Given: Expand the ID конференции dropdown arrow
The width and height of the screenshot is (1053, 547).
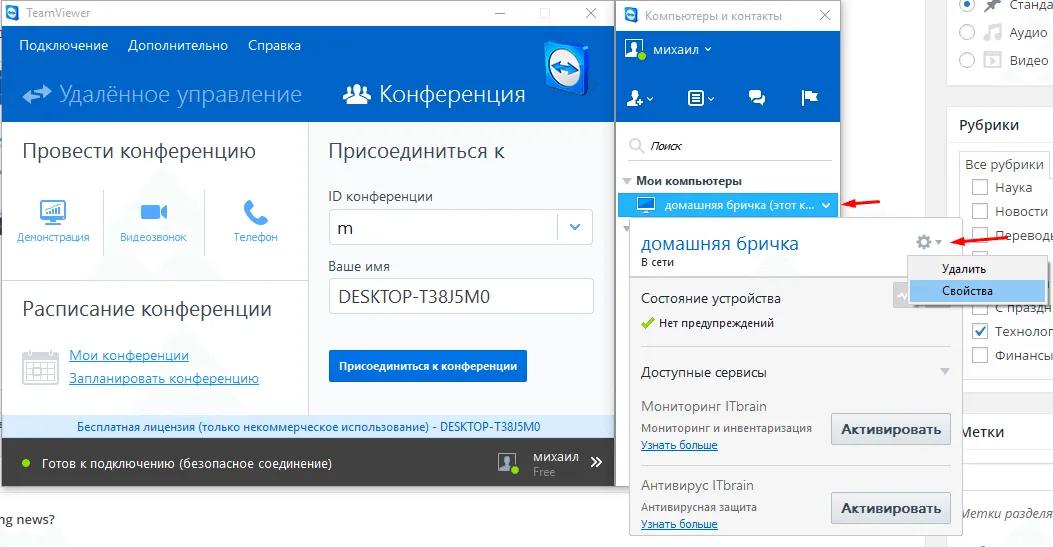Looking at the screenshot, I should (x=574, y=227).
